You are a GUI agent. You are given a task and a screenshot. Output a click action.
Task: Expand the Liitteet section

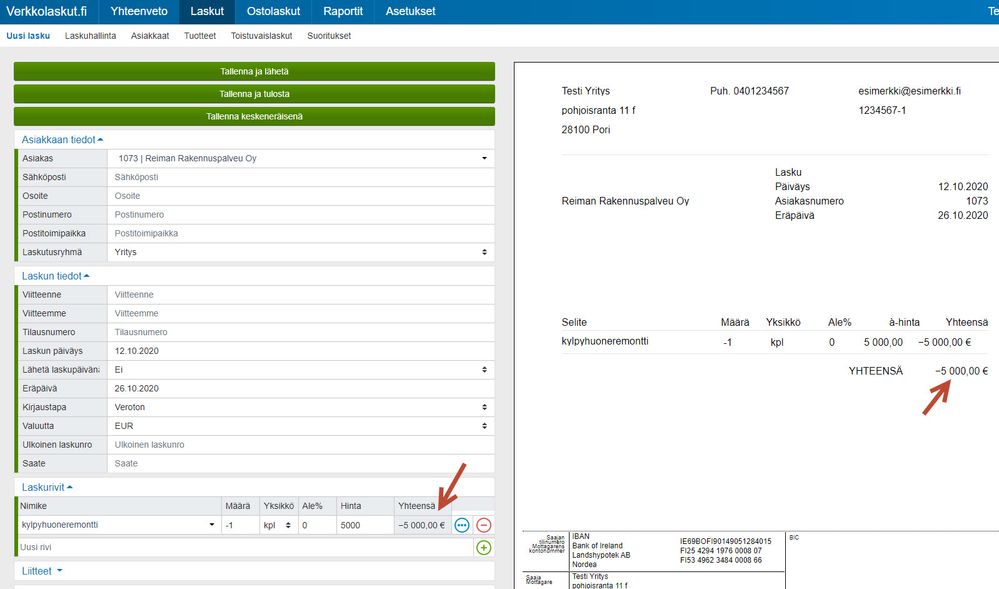tap(42, 571)
